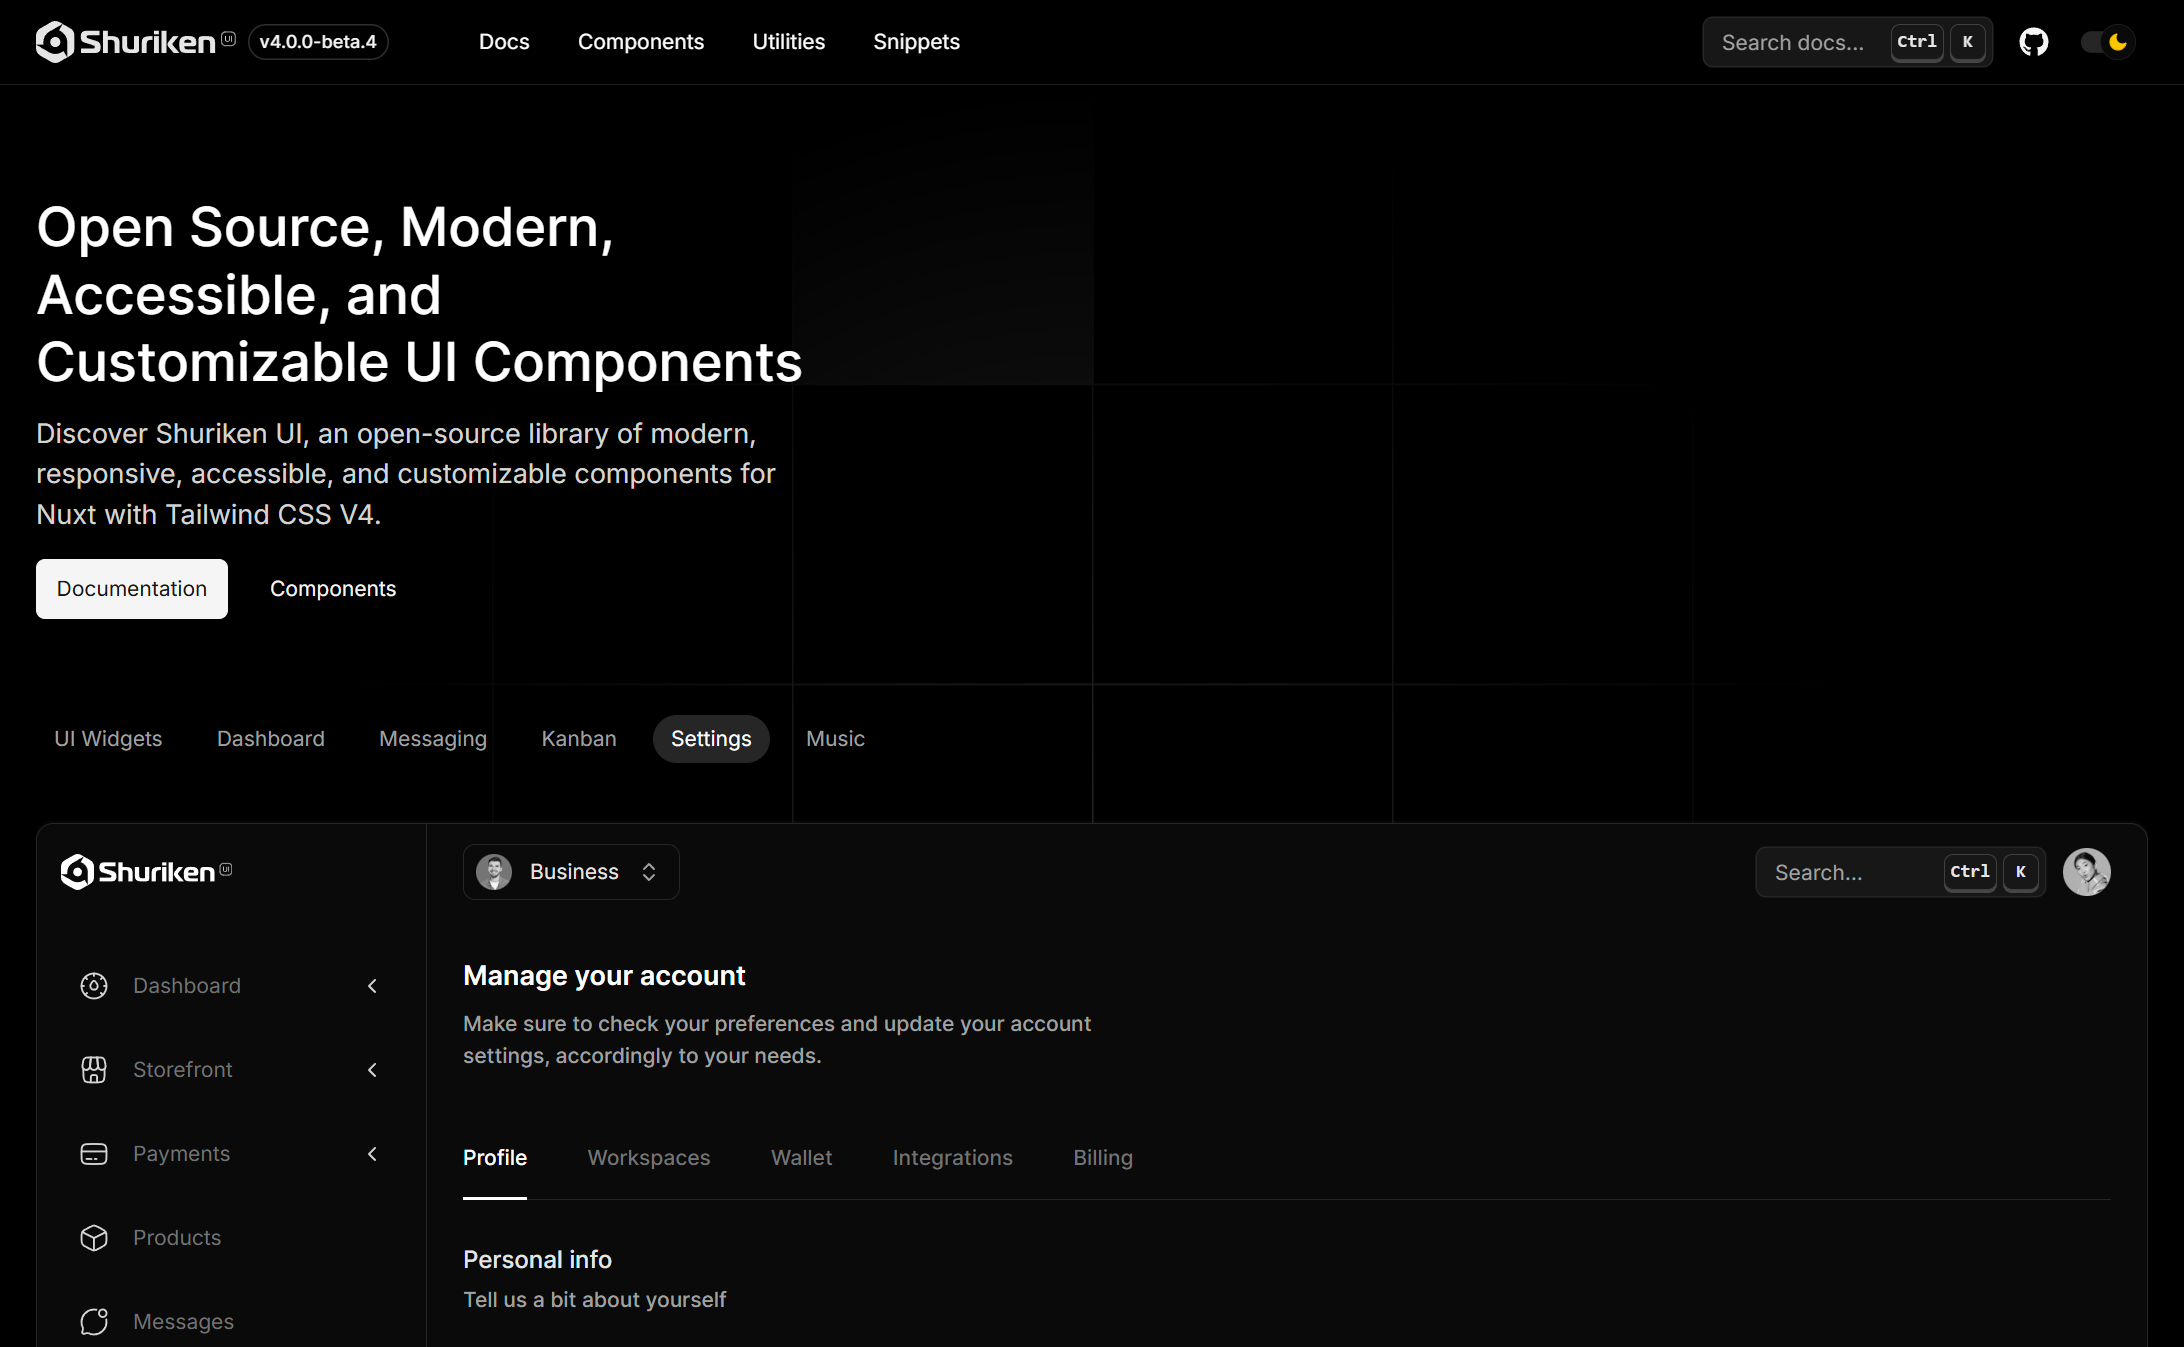The height and width of the screenshot is (1347, 2184).
Task: Click the Storefront sidebar icon
Action: pyautogui.click(x=94, y=1070)
